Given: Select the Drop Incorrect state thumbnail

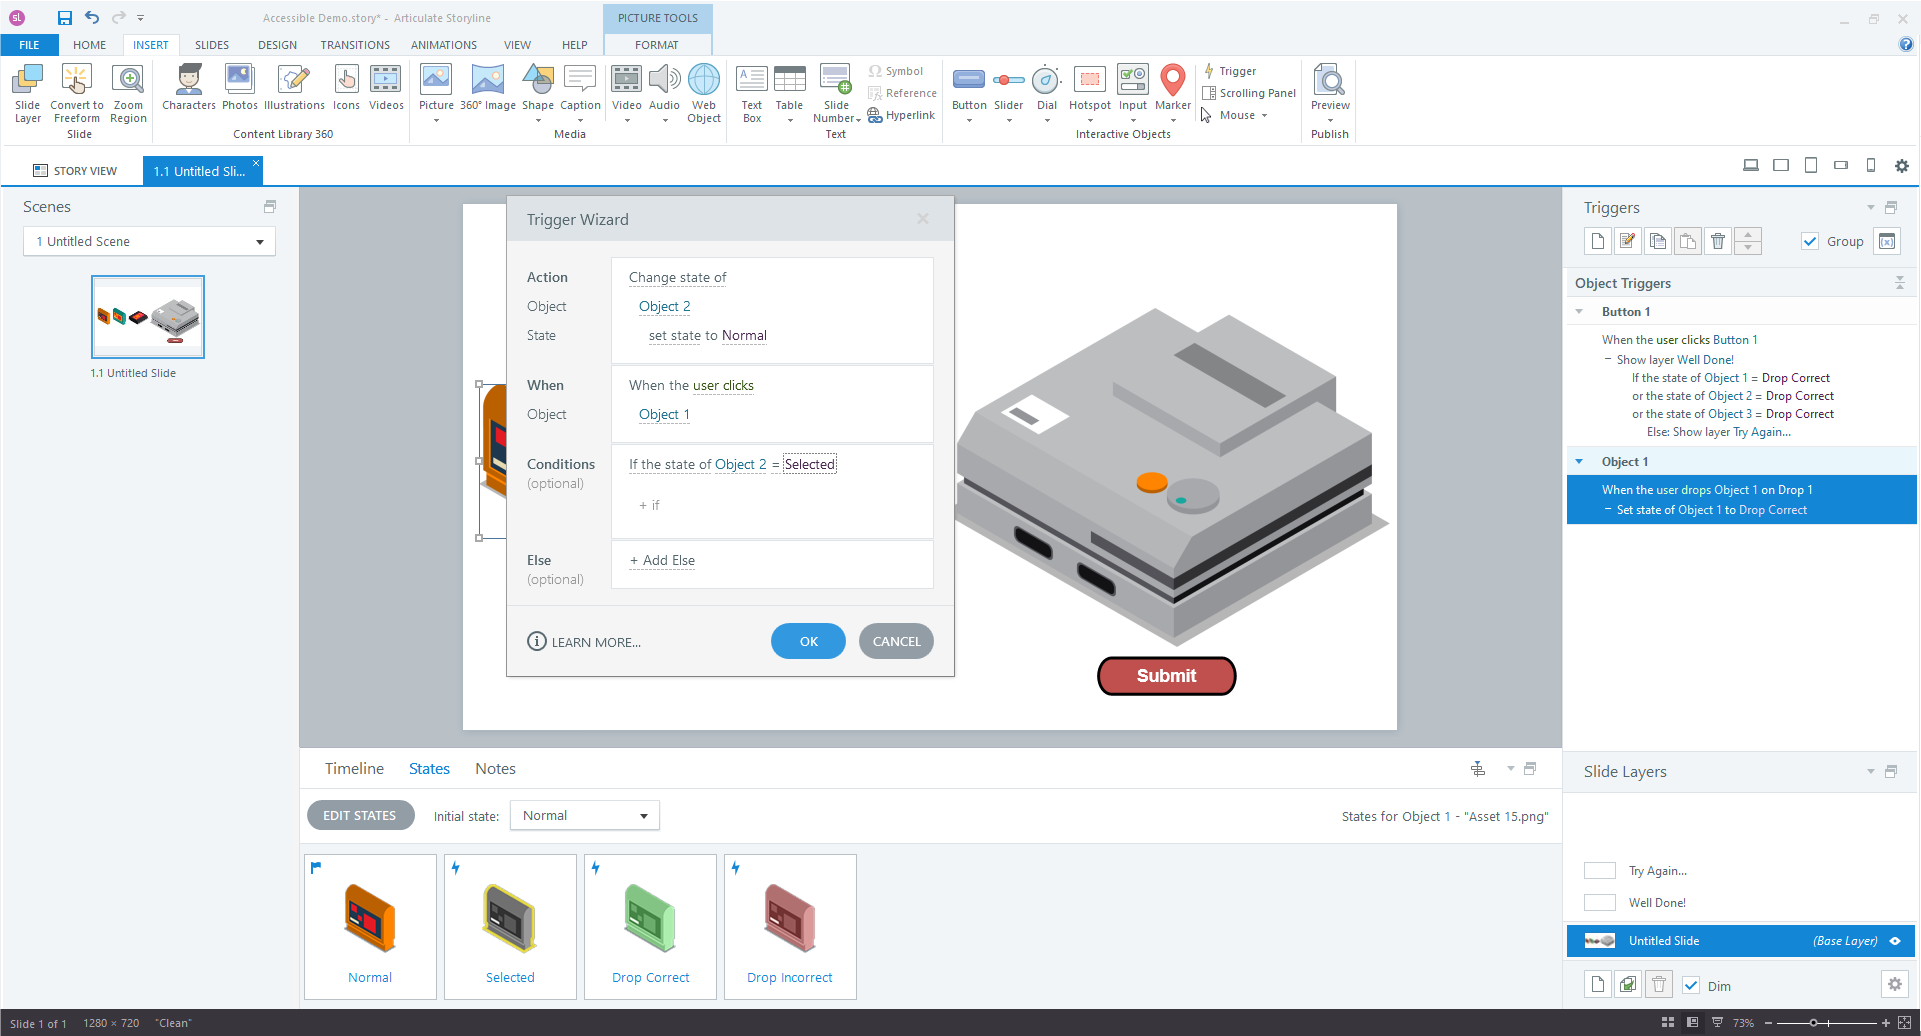Looking at the screenshot, I should (x=790, y=926).
